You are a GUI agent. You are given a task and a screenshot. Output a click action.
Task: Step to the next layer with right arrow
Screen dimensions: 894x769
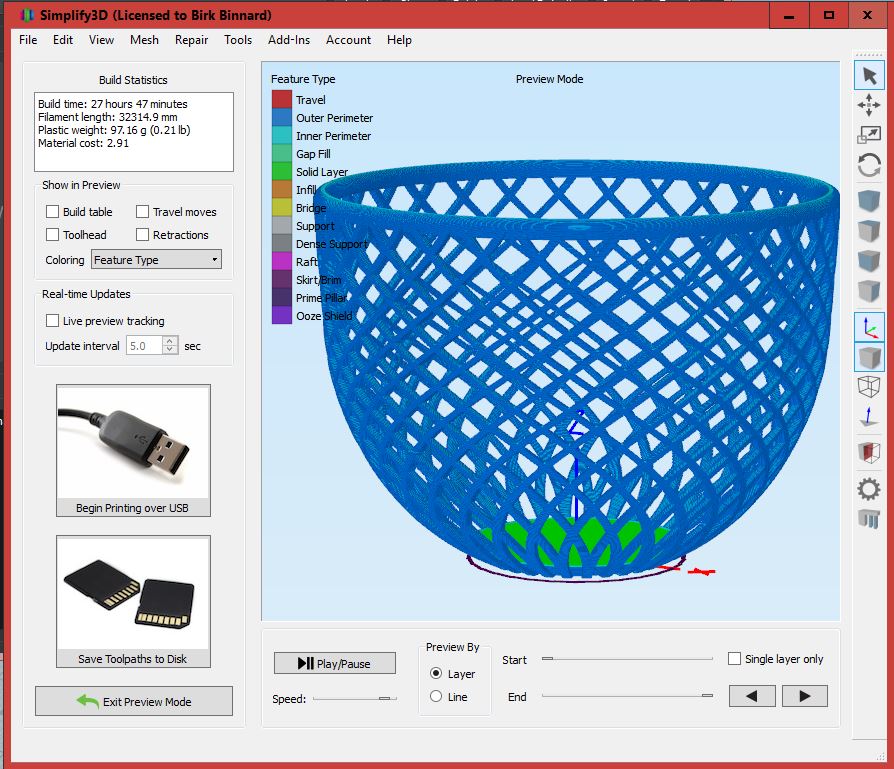click(804, 696)
